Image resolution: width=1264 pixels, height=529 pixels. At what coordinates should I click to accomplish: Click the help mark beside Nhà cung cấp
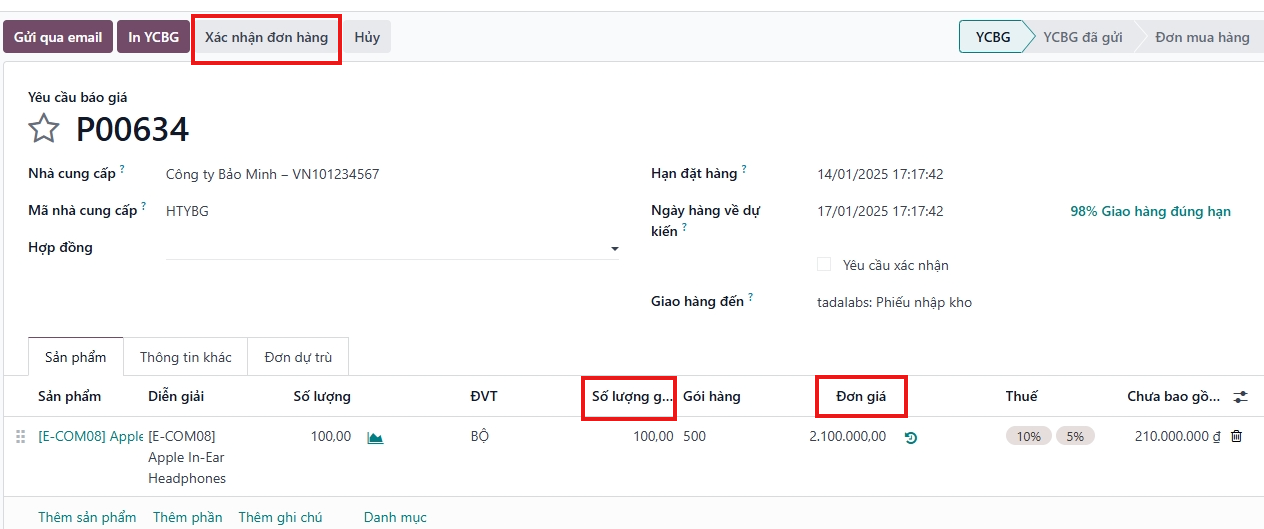coord(122,170)
